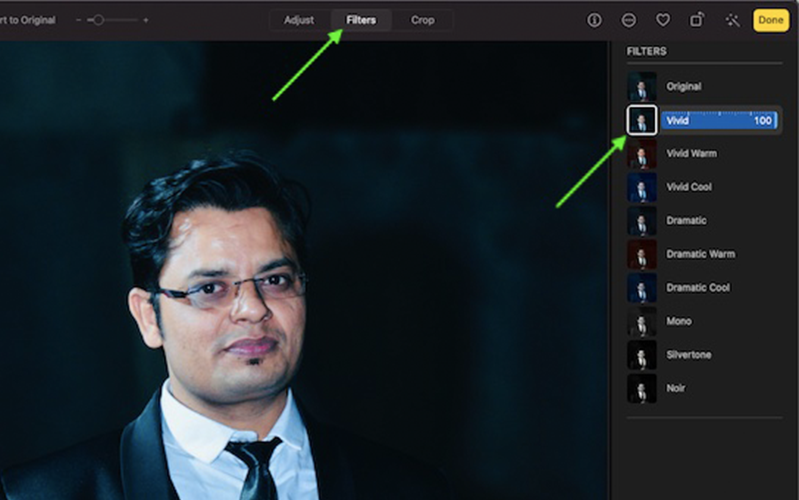Select the Dramatic Cool filter
This screenshot has width=799, height=500.
(x=641, y=288)
